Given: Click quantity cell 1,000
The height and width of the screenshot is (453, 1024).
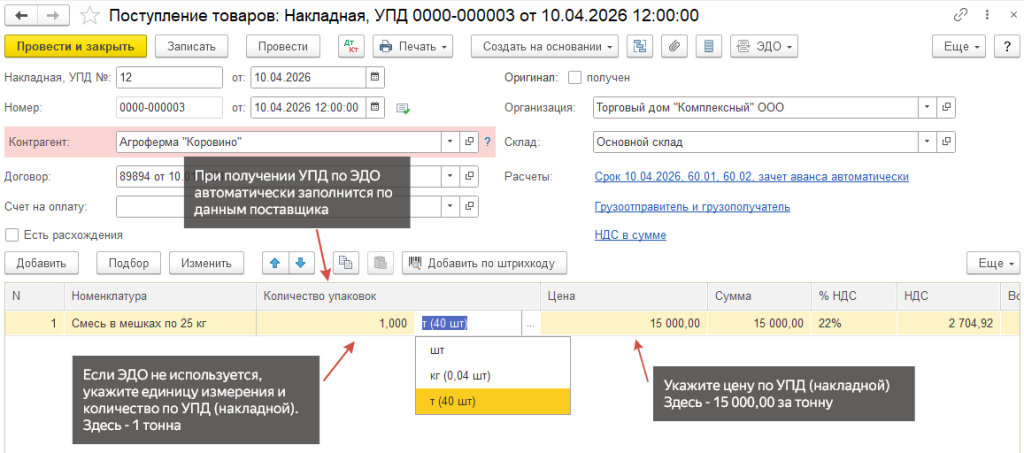Looking at the screenshot, I should pyautogui.click(x=335, y=324).
